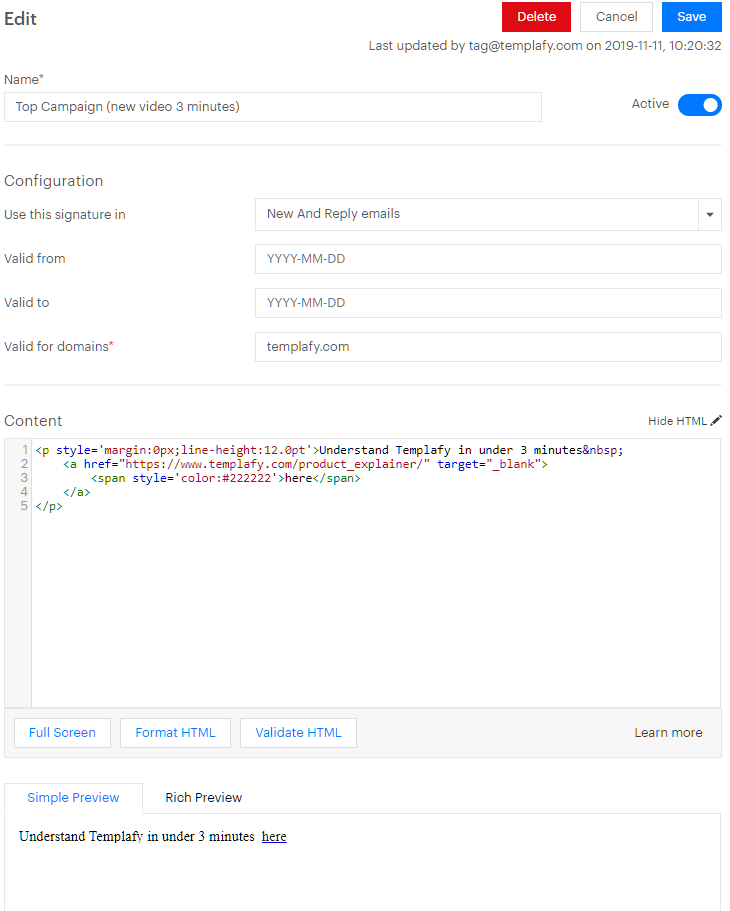Viewport: 730px width, 911px height.
Task: Open the editor in Full Screen
Action: [62, 732]
